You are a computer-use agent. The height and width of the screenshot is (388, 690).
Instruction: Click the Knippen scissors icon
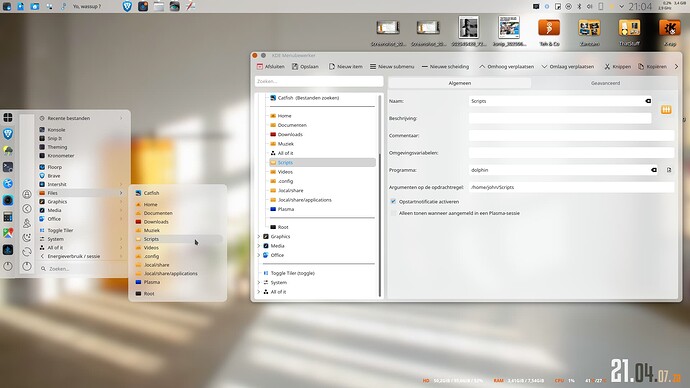pos(607,66)
